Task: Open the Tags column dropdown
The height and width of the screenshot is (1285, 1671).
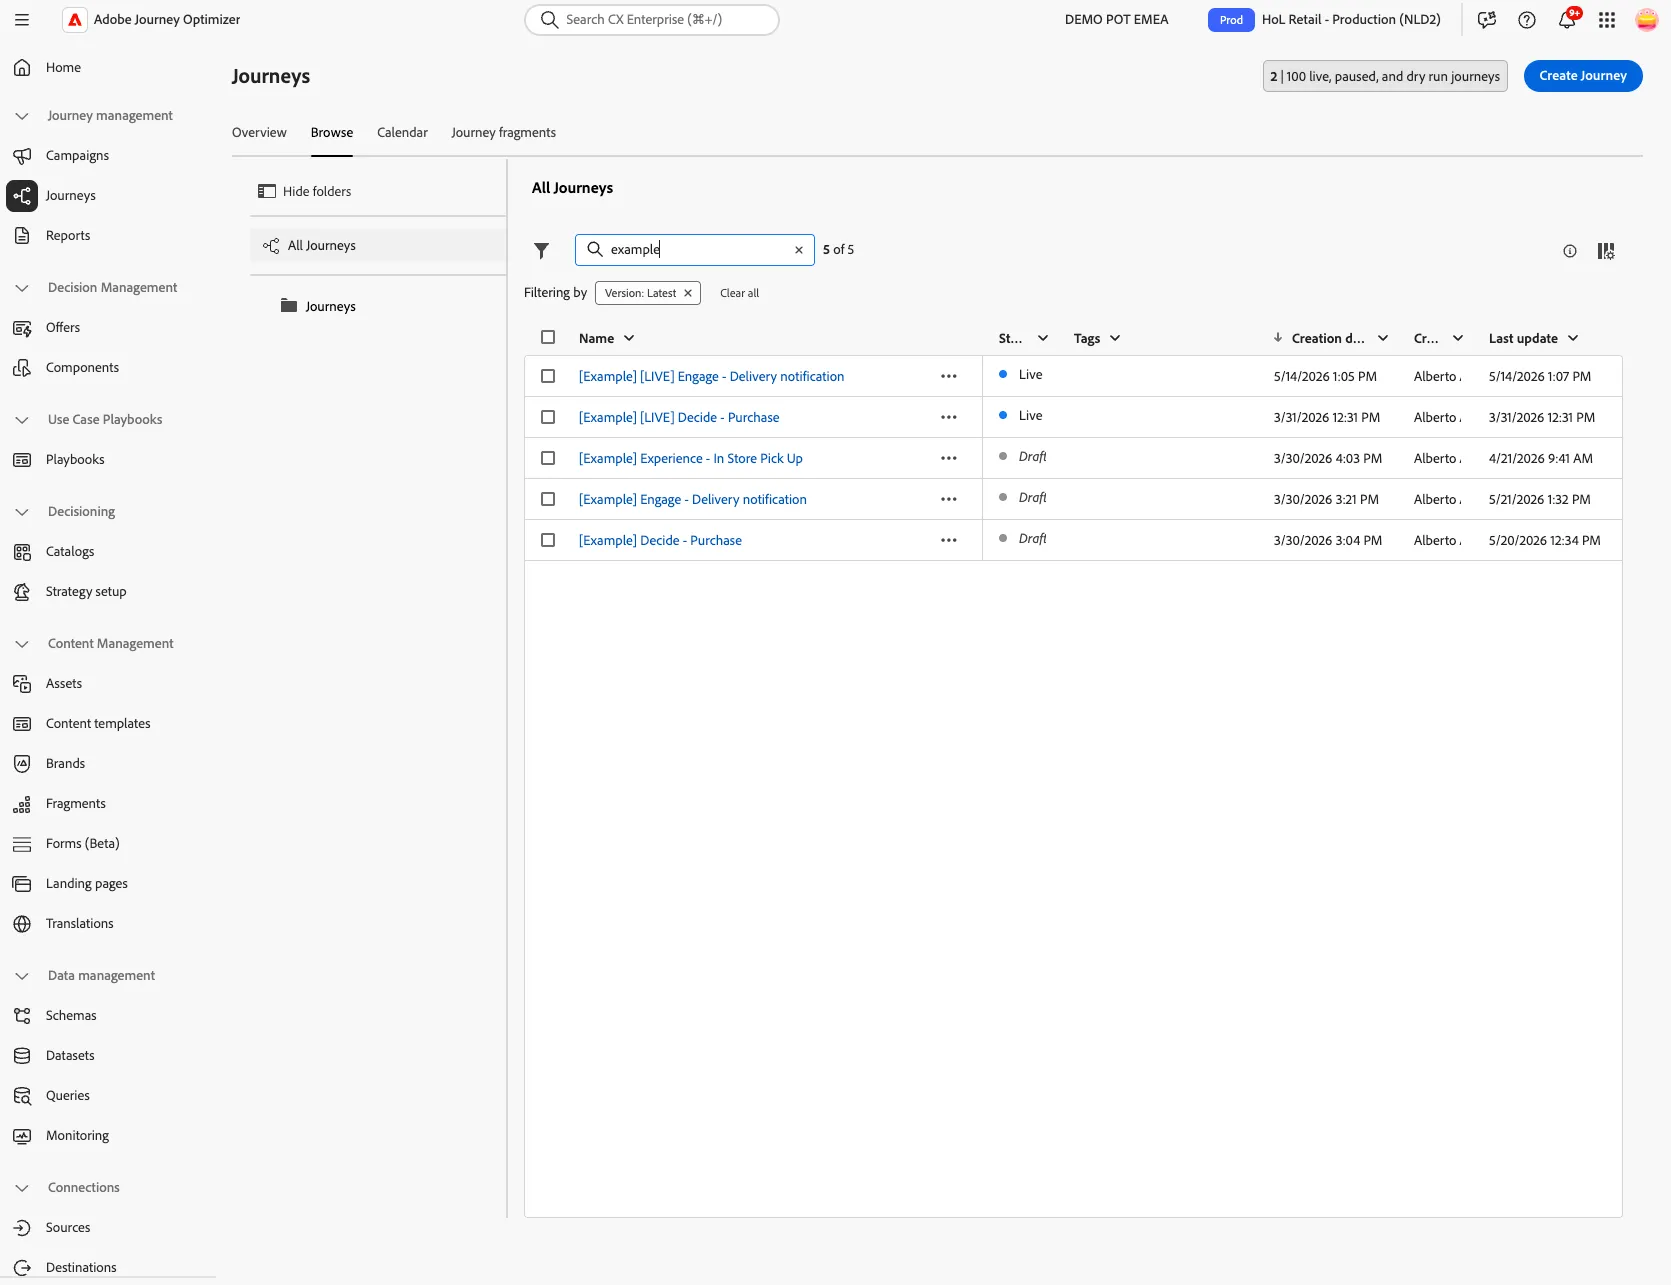Action: [1115, 338]
